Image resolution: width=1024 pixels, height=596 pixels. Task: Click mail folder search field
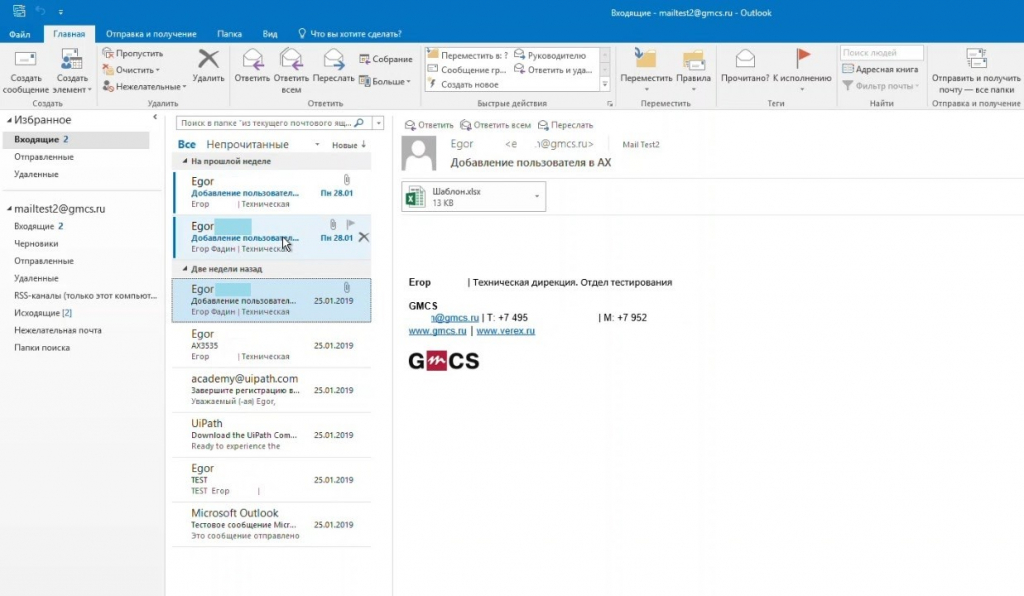(x=272, y=123)
